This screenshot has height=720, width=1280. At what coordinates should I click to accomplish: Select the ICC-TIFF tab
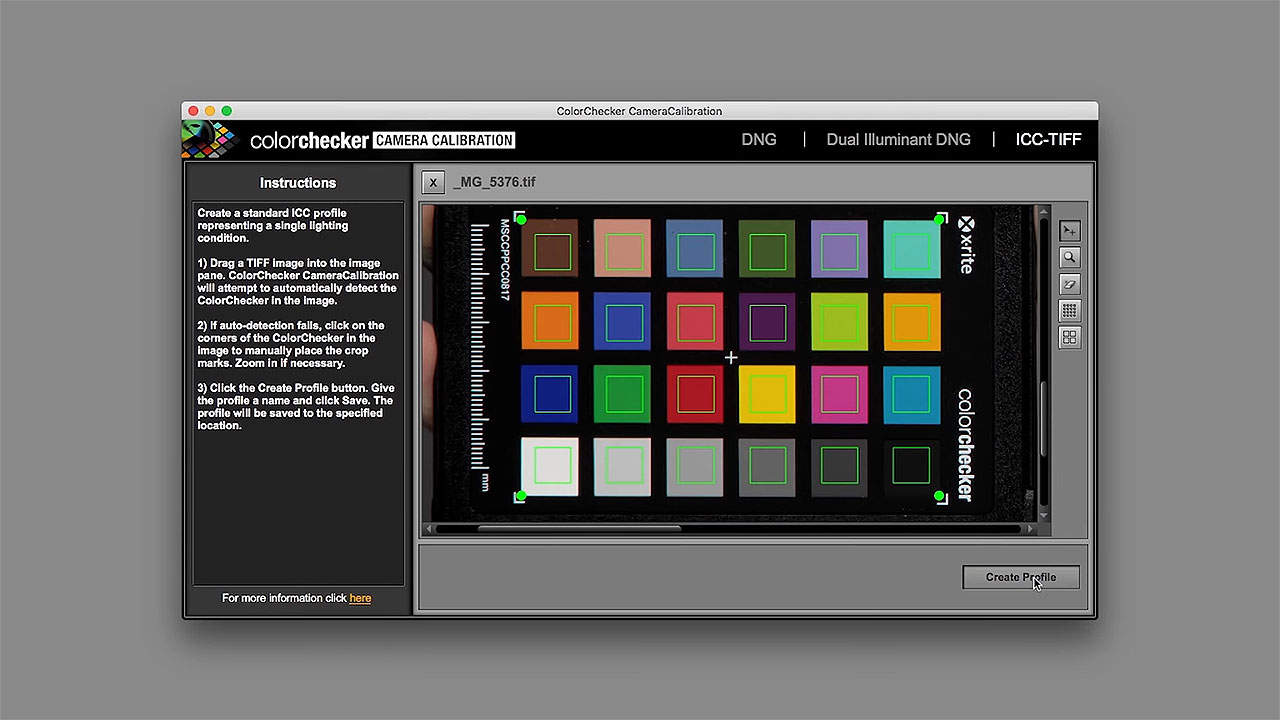point(1048,140)
